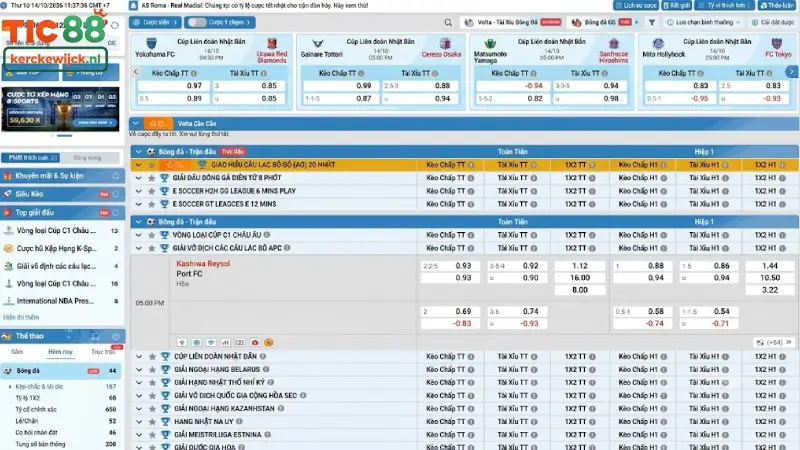Collapse the first Bóng đá - Trận đấu live section
This screenshot has height=450, width=800.
pyautogui.click(x=138, y=152)
